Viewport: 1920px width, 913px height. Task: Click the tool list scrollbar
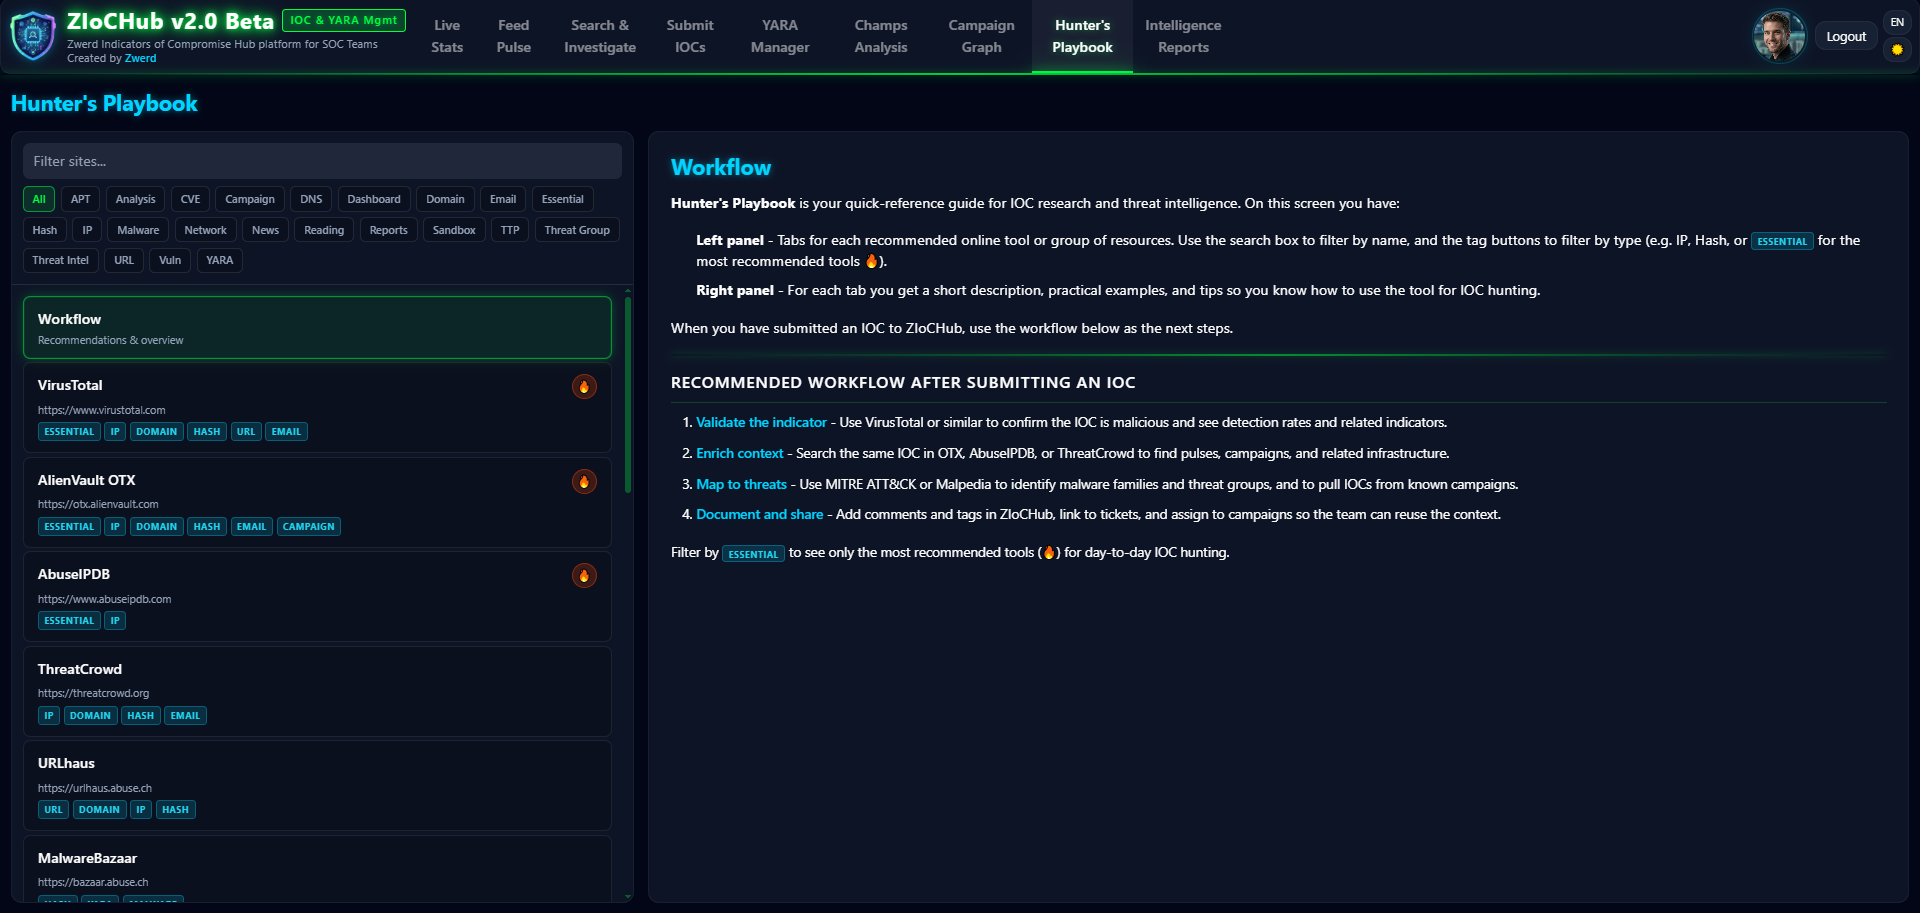click(x=628, y=400)
